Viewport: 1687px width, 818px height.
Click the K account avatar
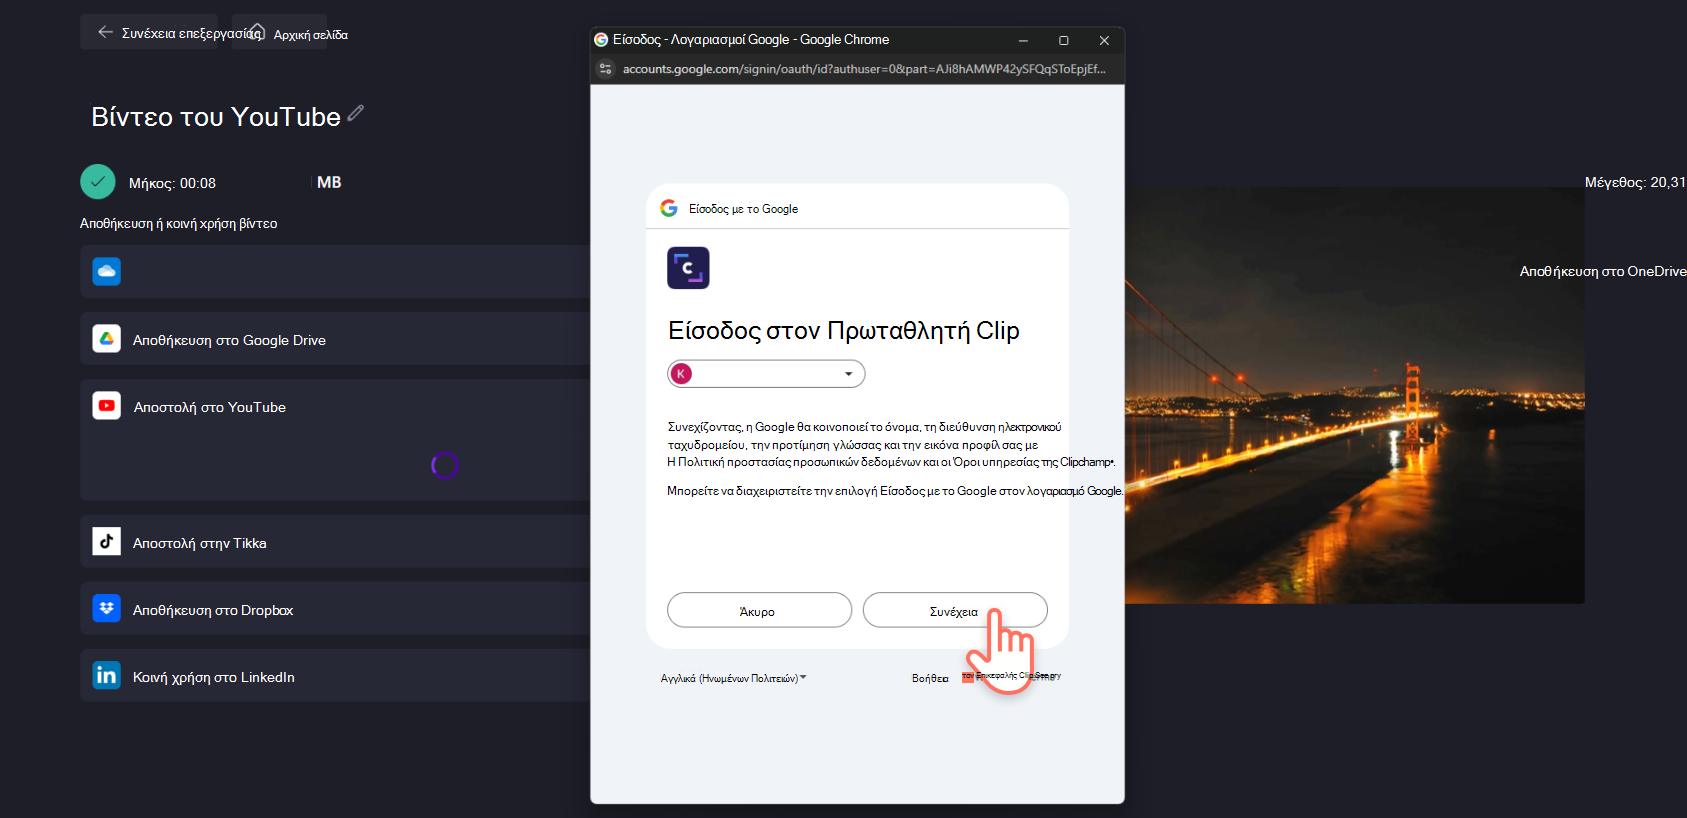point(681,374)
